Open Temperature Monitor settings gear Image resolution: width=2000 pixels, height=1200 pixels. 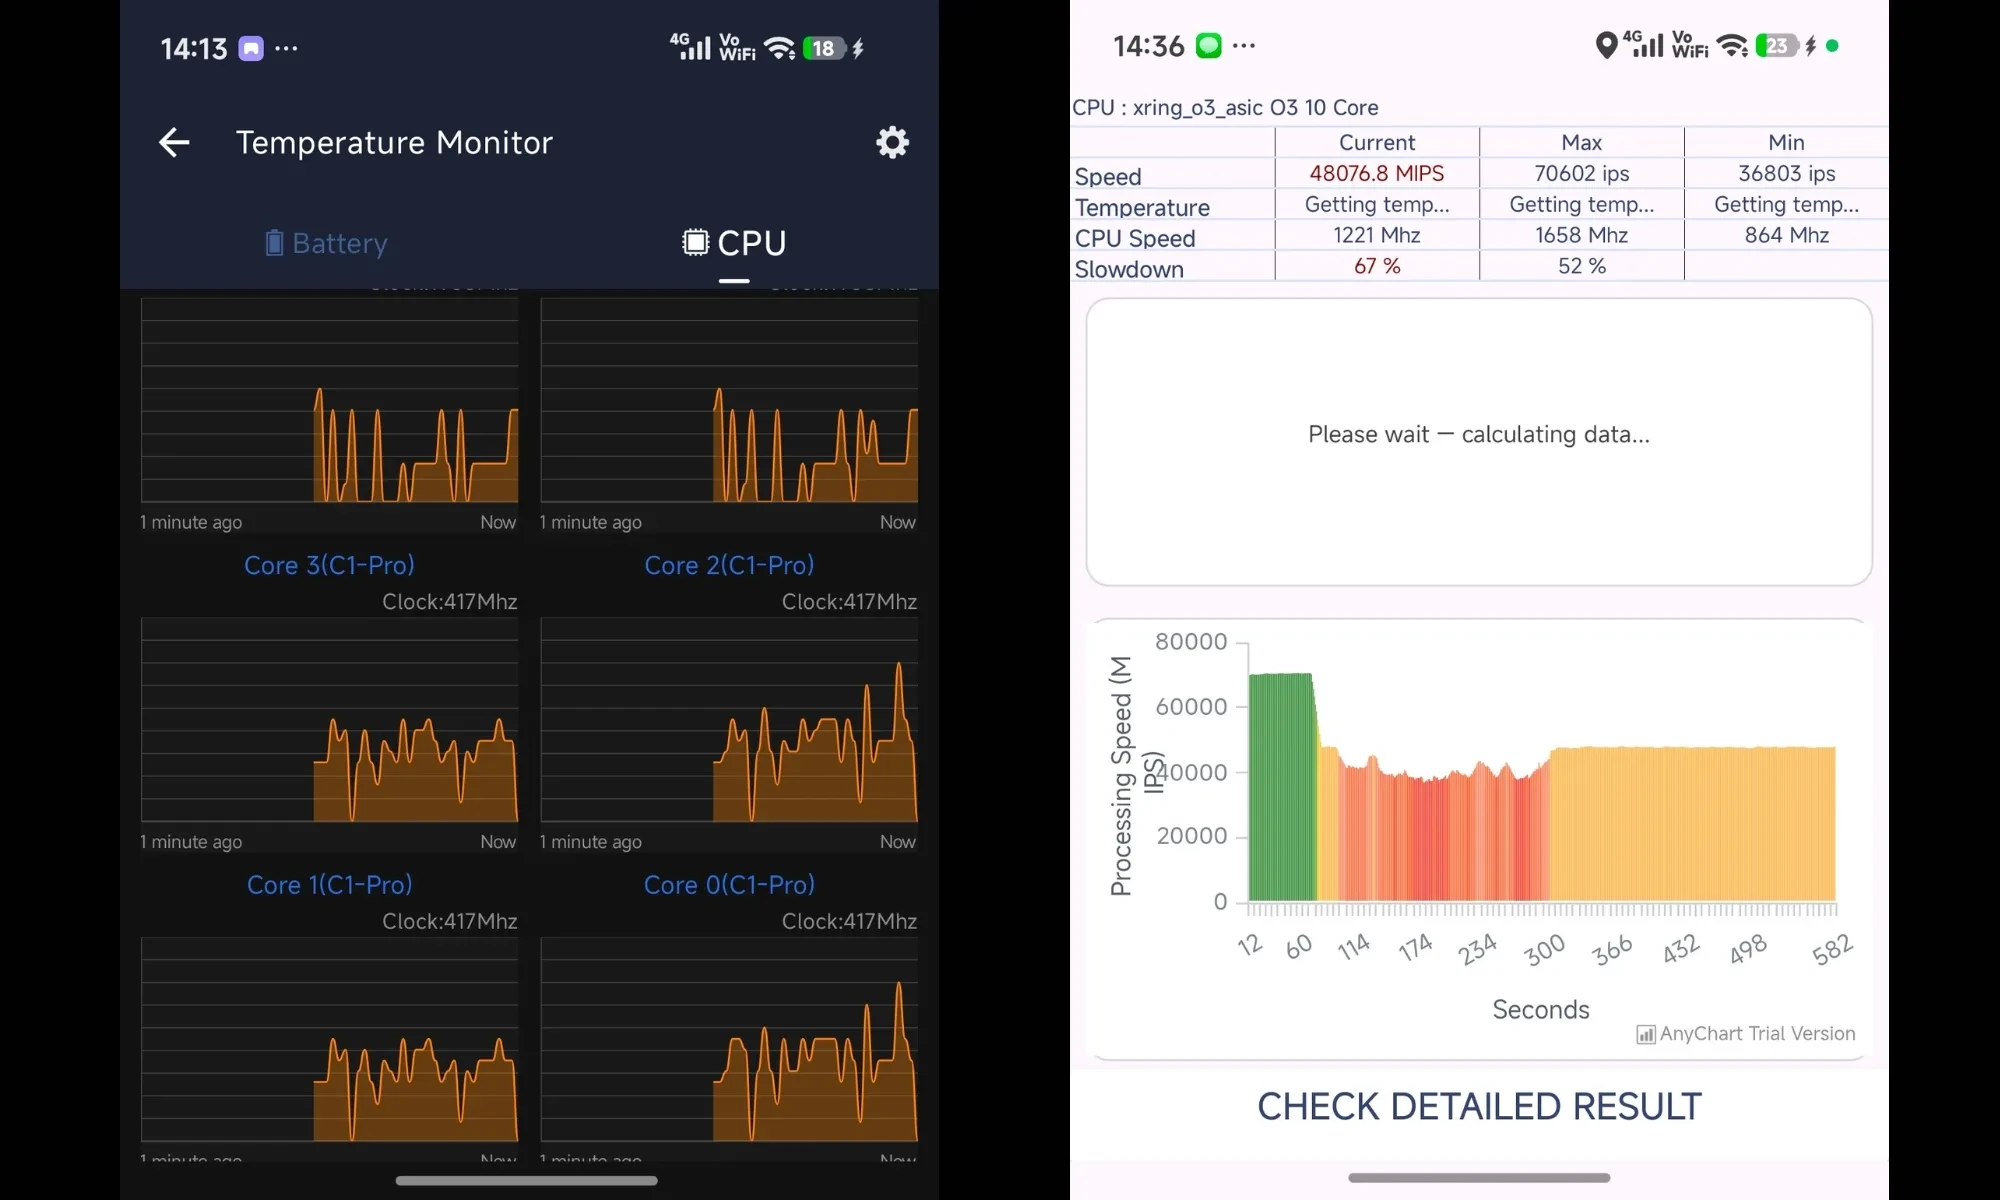point(892,142)
